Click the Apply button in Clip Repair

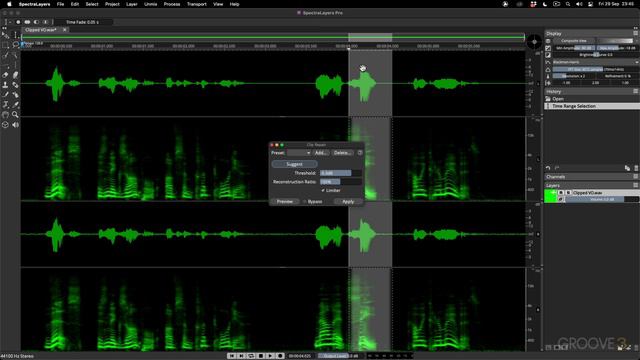click(x=348, y=202)
